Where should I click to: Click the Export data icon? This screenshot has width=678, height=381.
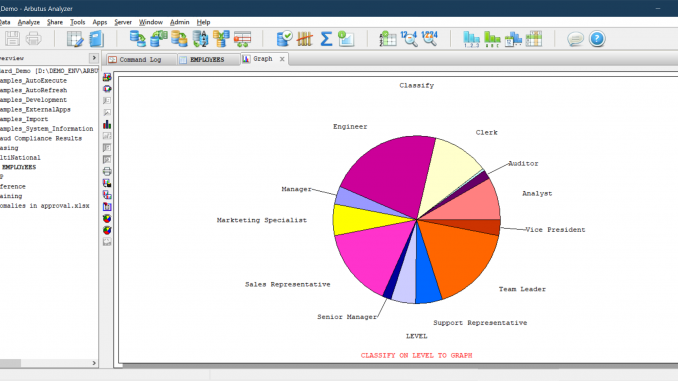tap(159, 39)
